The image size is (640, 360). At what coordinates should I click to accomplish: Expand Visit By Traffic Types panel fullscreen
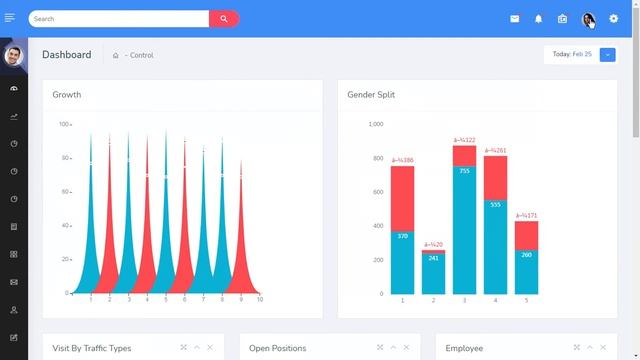pos(184,347)
